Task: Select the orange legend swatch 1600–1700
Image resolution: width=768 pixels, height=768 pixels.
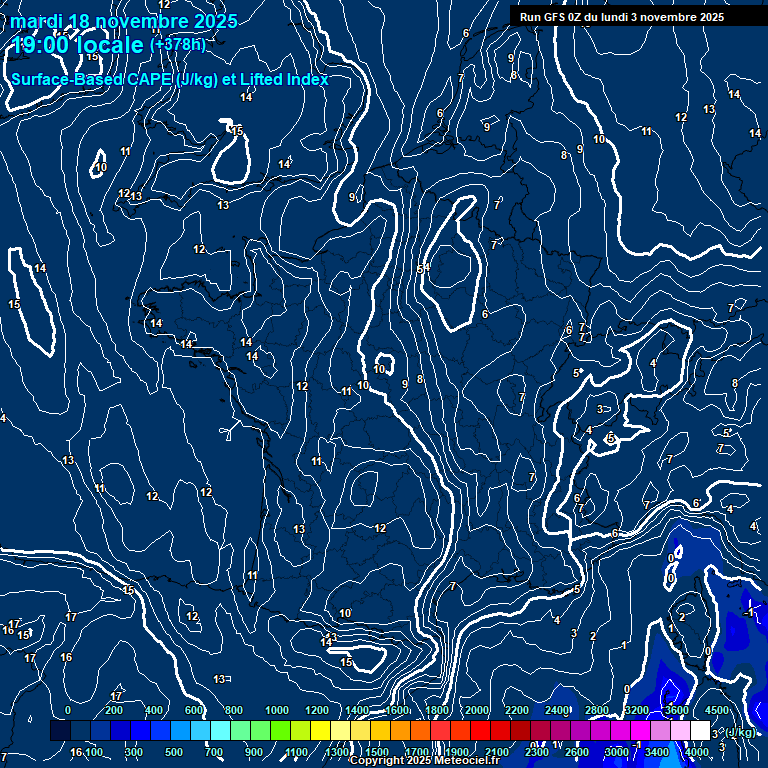Action: point(401,730)
